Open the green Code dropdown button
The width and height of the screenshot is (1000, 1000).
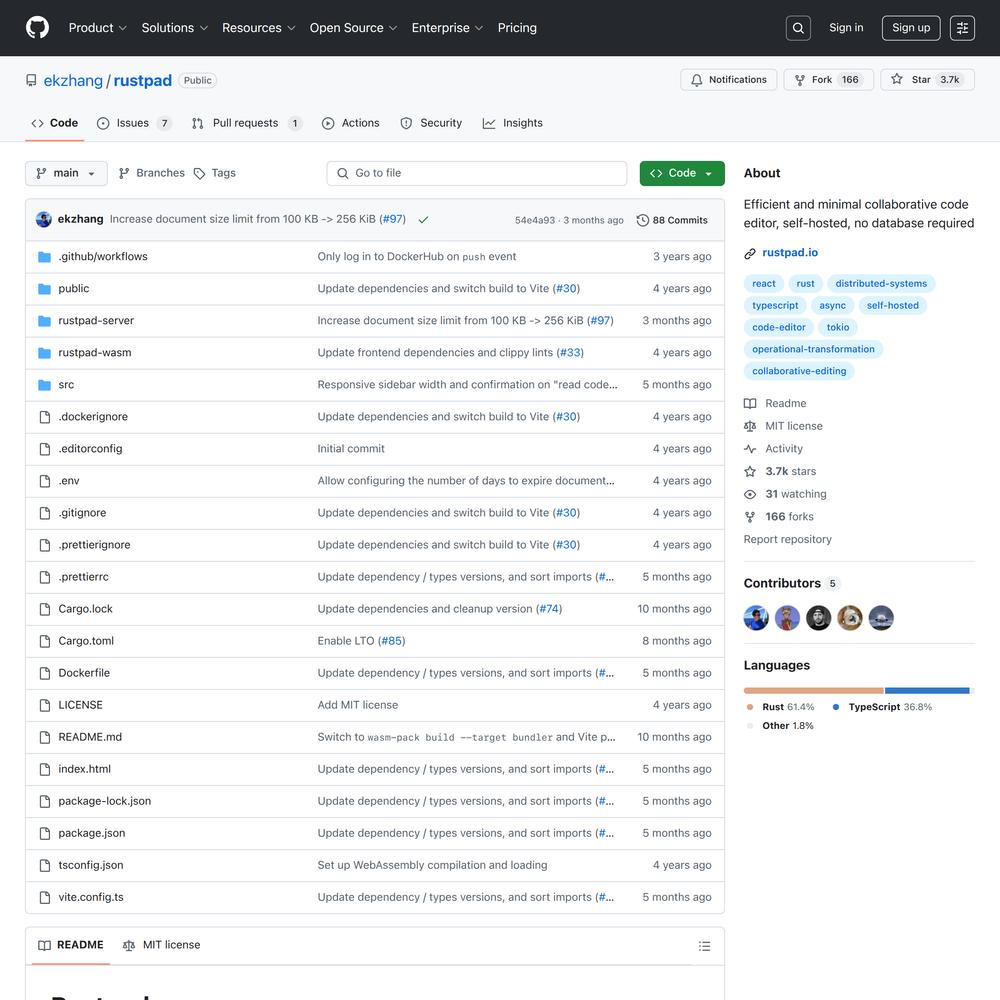[x=682, y=173]
